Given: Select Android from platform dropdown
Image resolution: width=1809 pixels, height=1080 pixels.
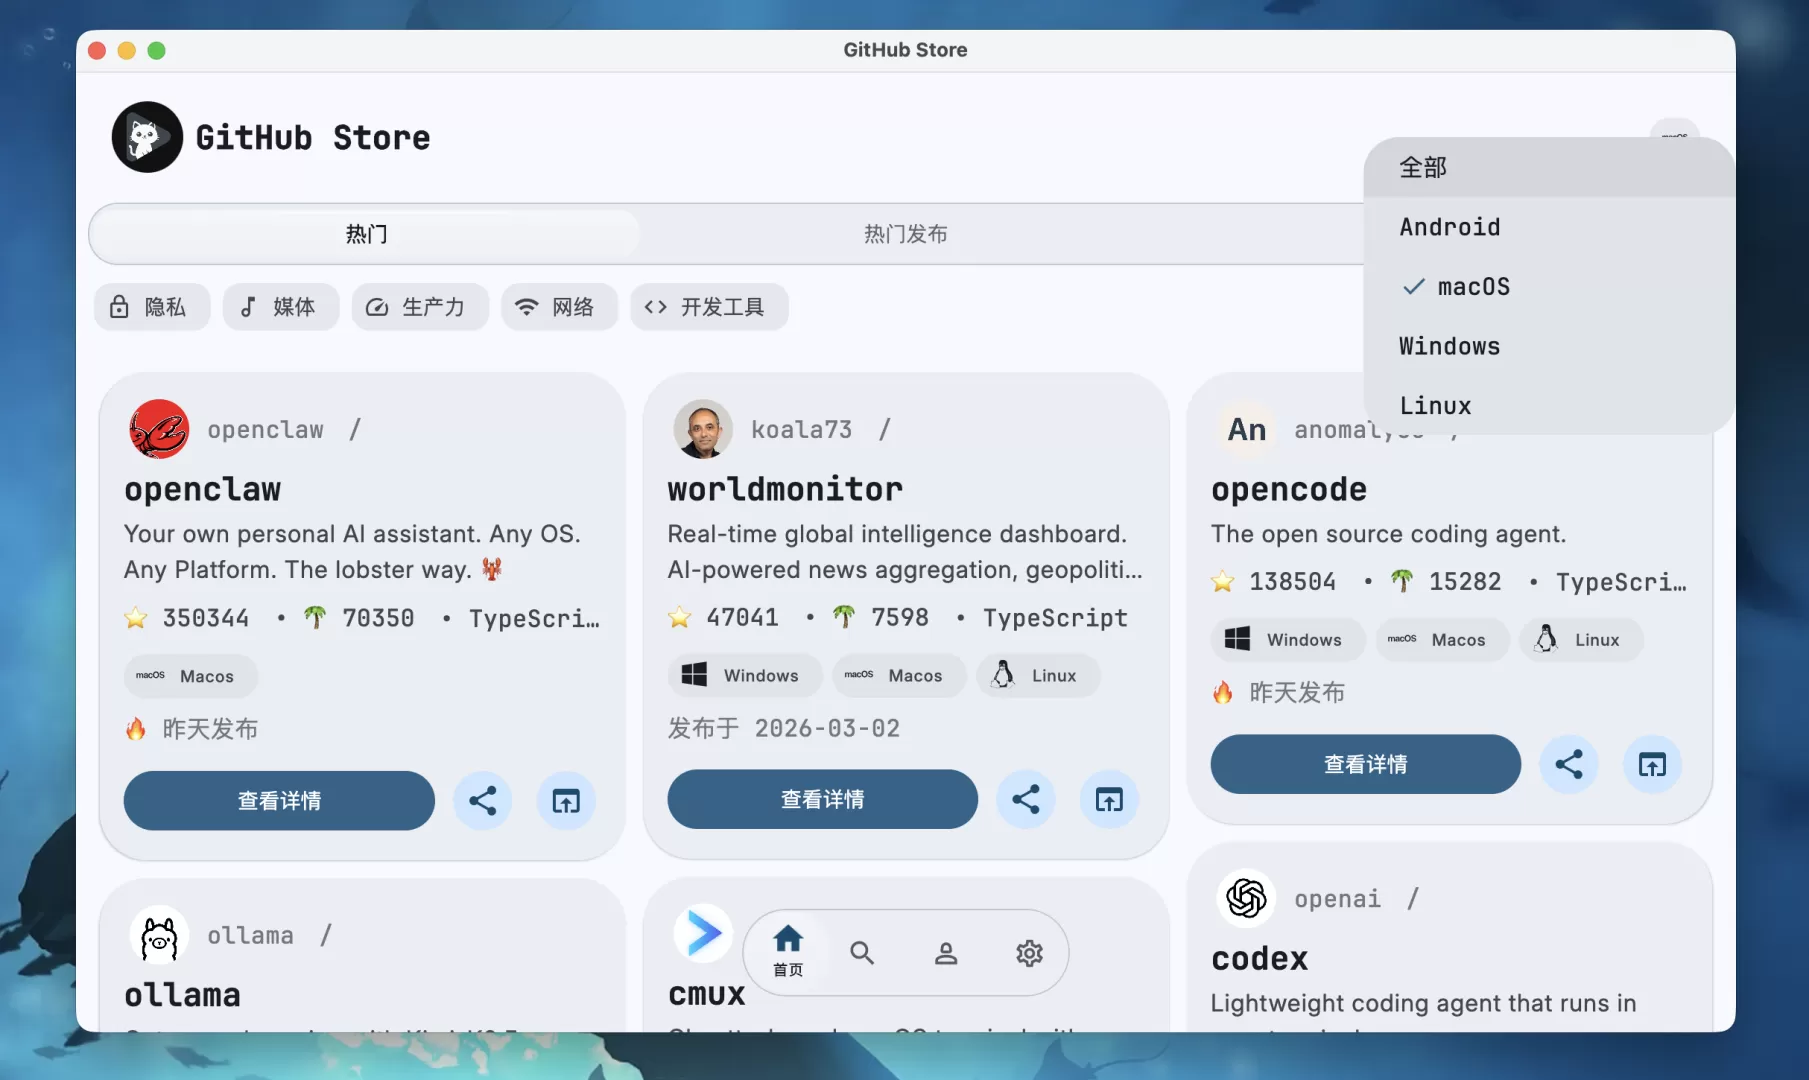Looking at the screenshot, I should point(1449,227).
